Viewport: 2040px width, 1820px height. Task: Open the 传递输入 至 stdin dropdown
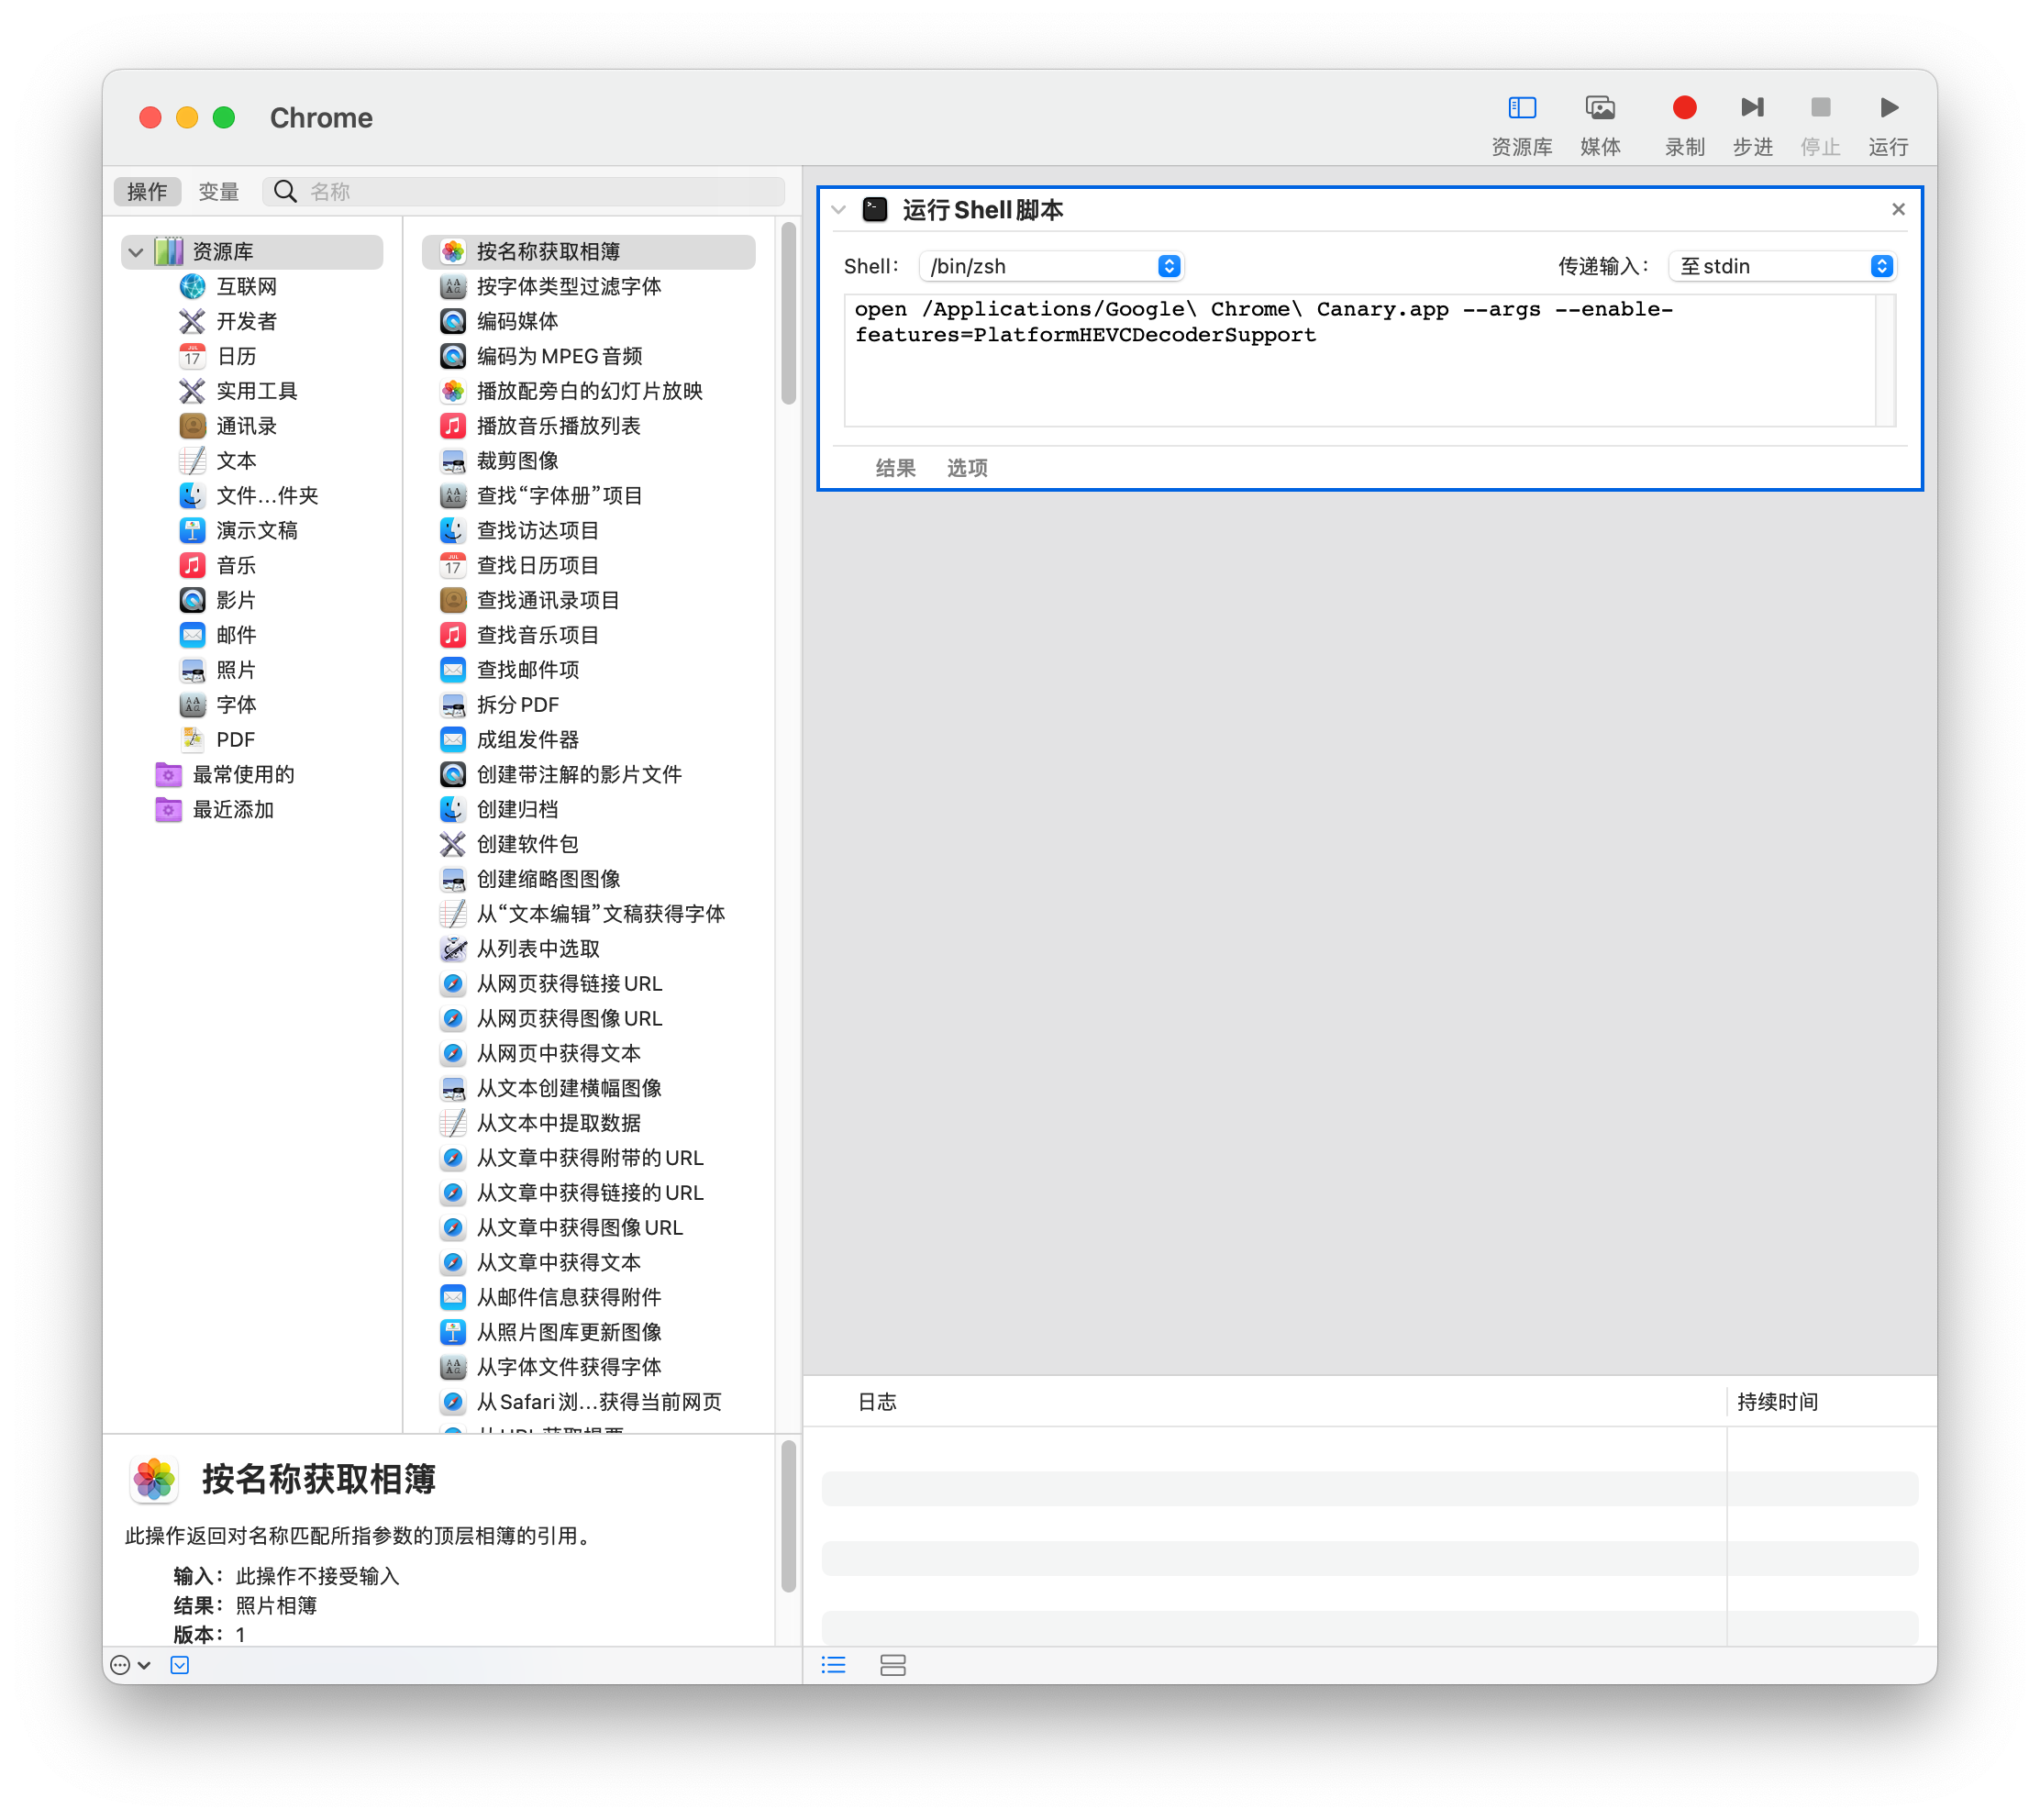[1783, 266]
